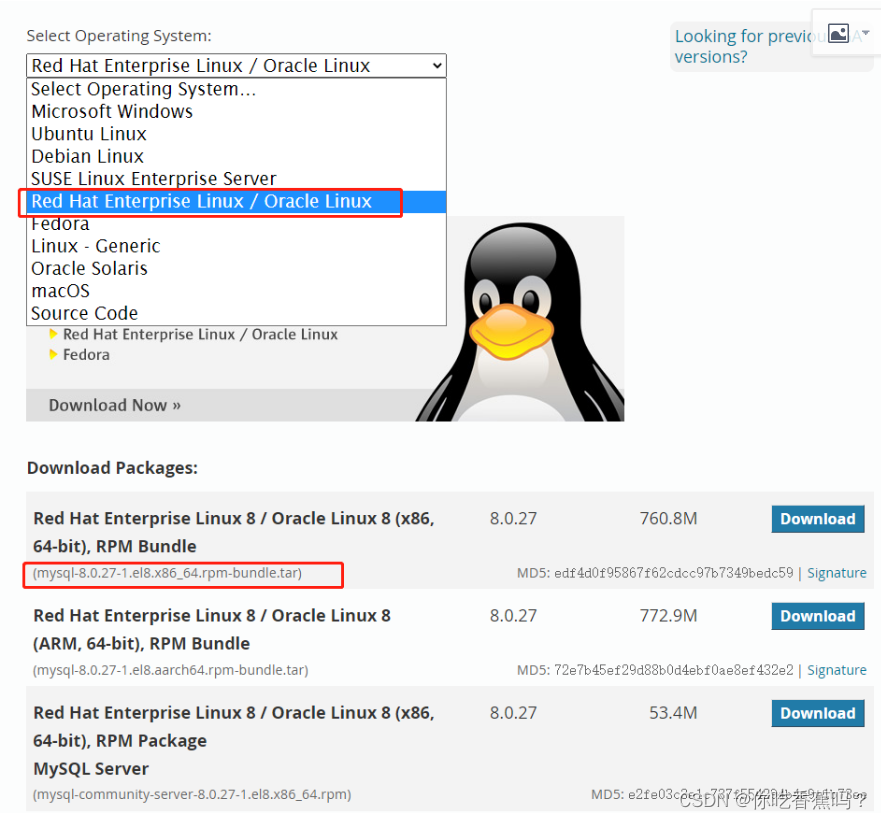Click the image overlay icon near top right

point(838,32)
